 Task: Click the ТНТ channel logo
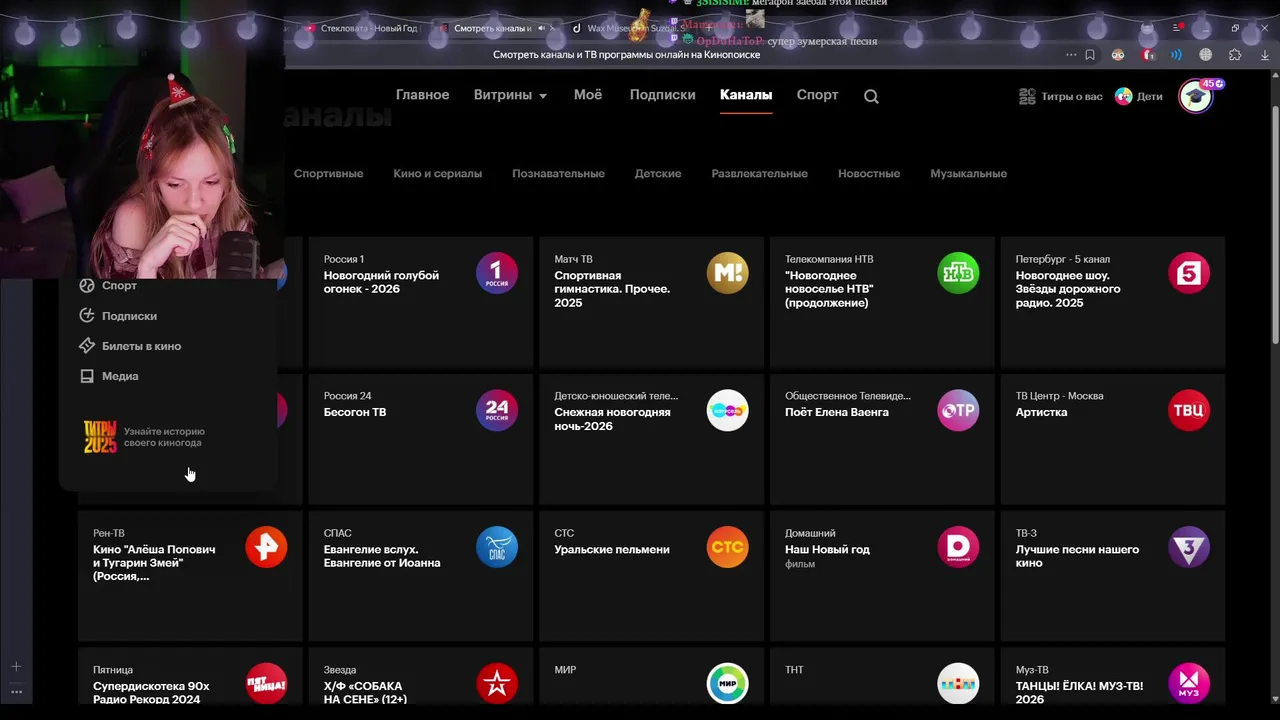(958, 684)
